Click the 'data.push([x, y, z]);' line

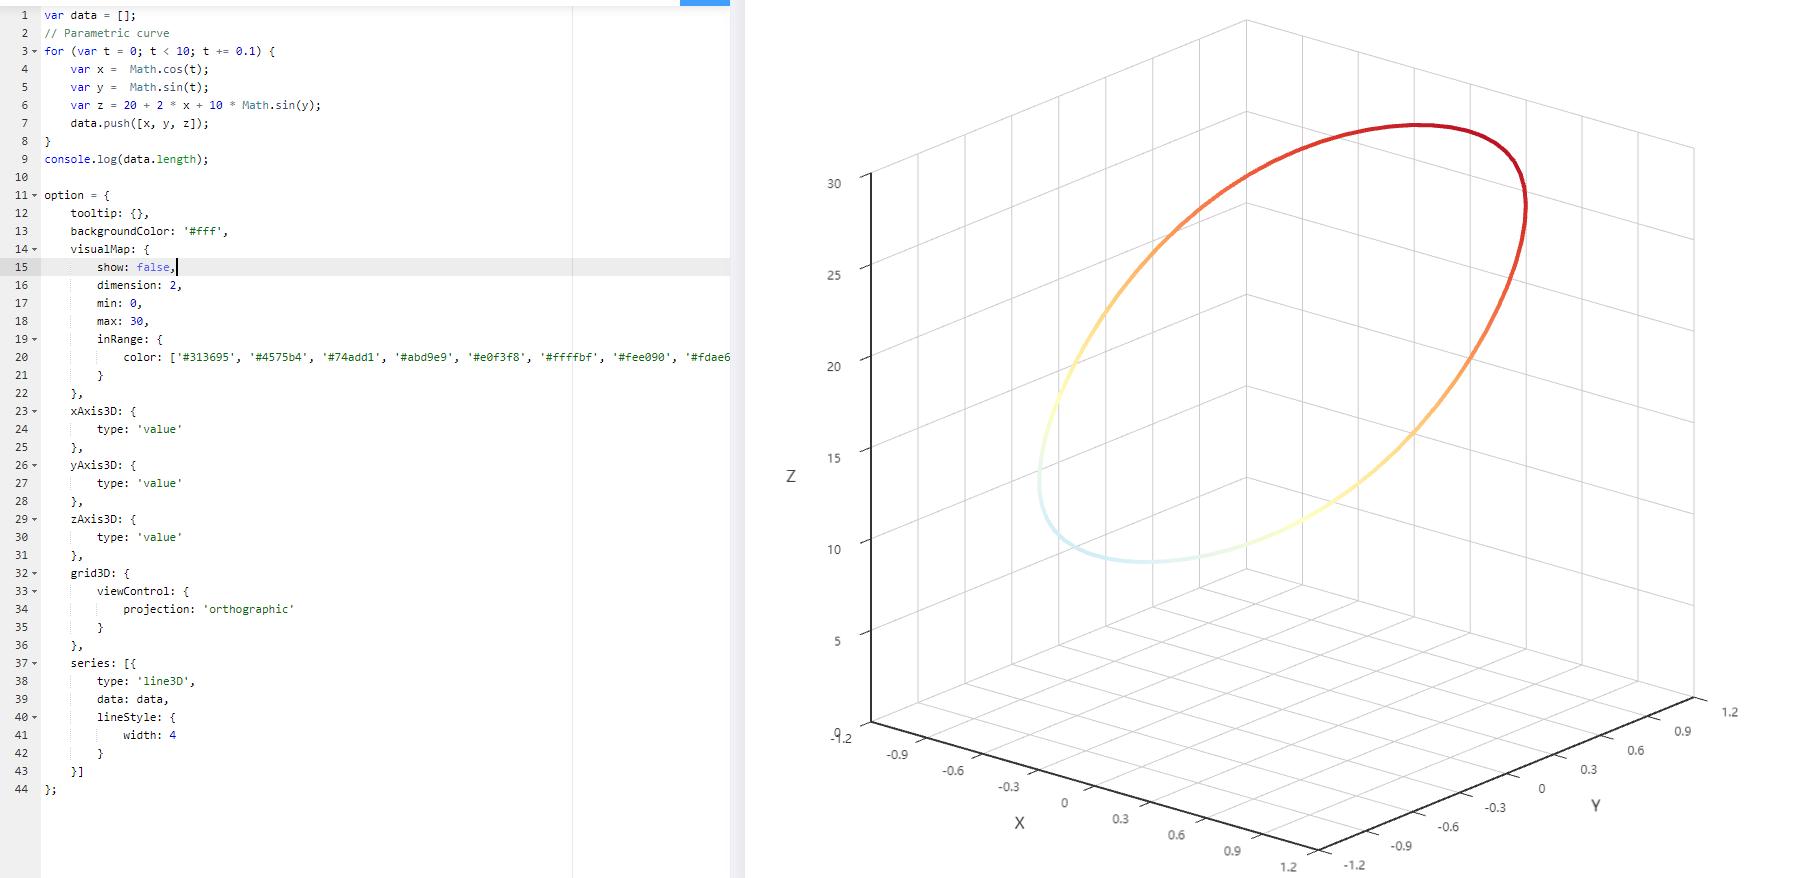[x=140, y=123]
